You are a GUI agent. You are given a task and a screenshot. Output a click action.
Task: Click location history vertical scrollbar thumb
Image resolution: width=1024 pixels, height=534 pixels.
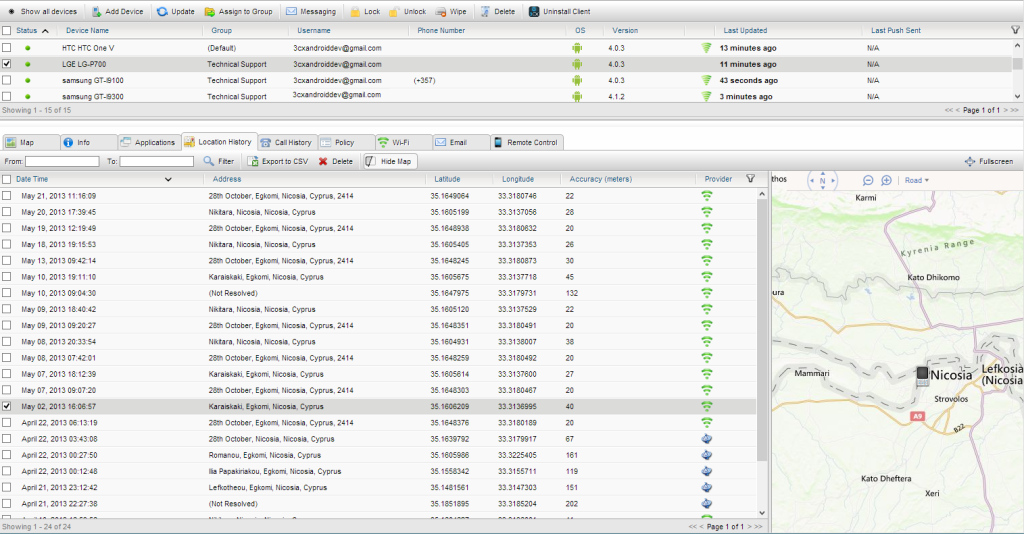coord(762,330)
